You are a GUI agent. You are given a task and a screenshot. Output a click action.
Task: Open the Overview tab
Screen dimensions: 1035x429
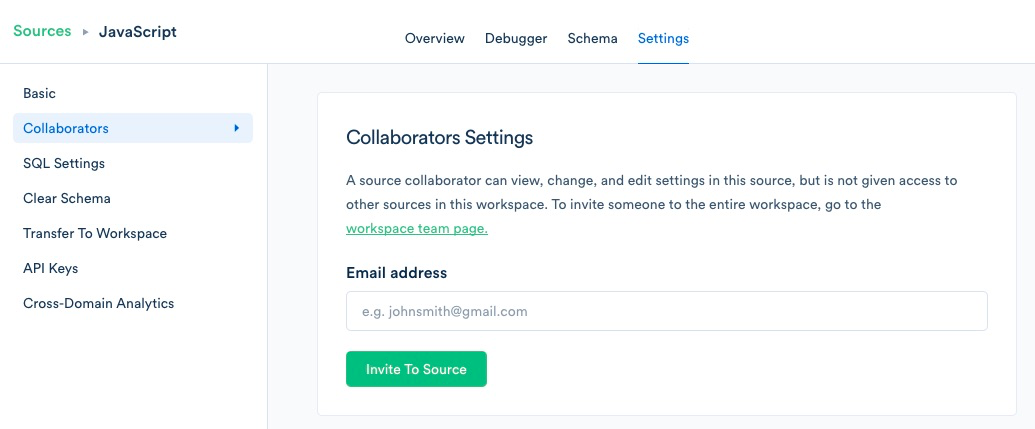click(434, 38)
